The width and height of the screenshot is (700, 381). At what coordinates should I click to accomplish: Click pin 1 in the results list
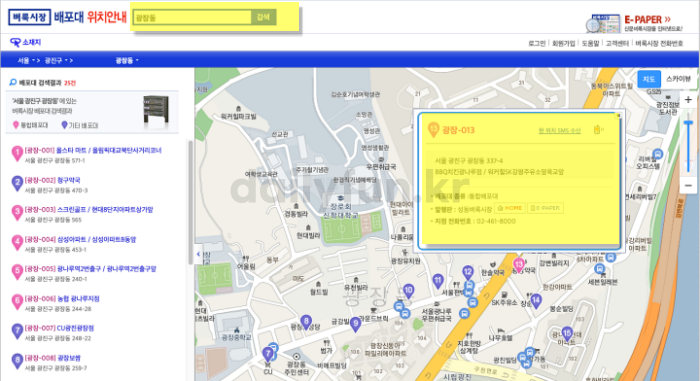(x=17, y=154)
